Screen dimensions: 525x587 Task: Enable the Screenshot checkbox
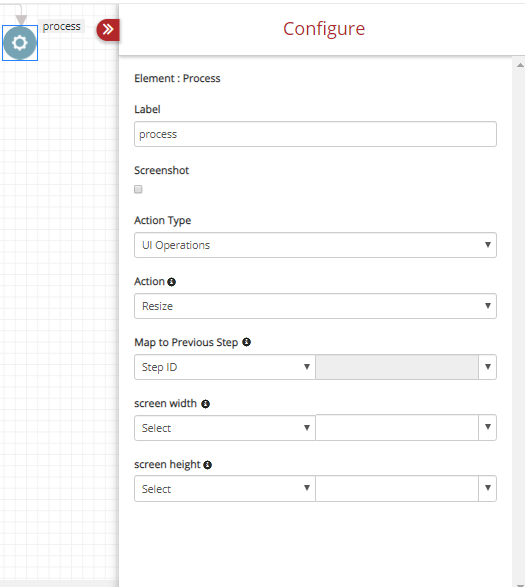tap(138, 189)
